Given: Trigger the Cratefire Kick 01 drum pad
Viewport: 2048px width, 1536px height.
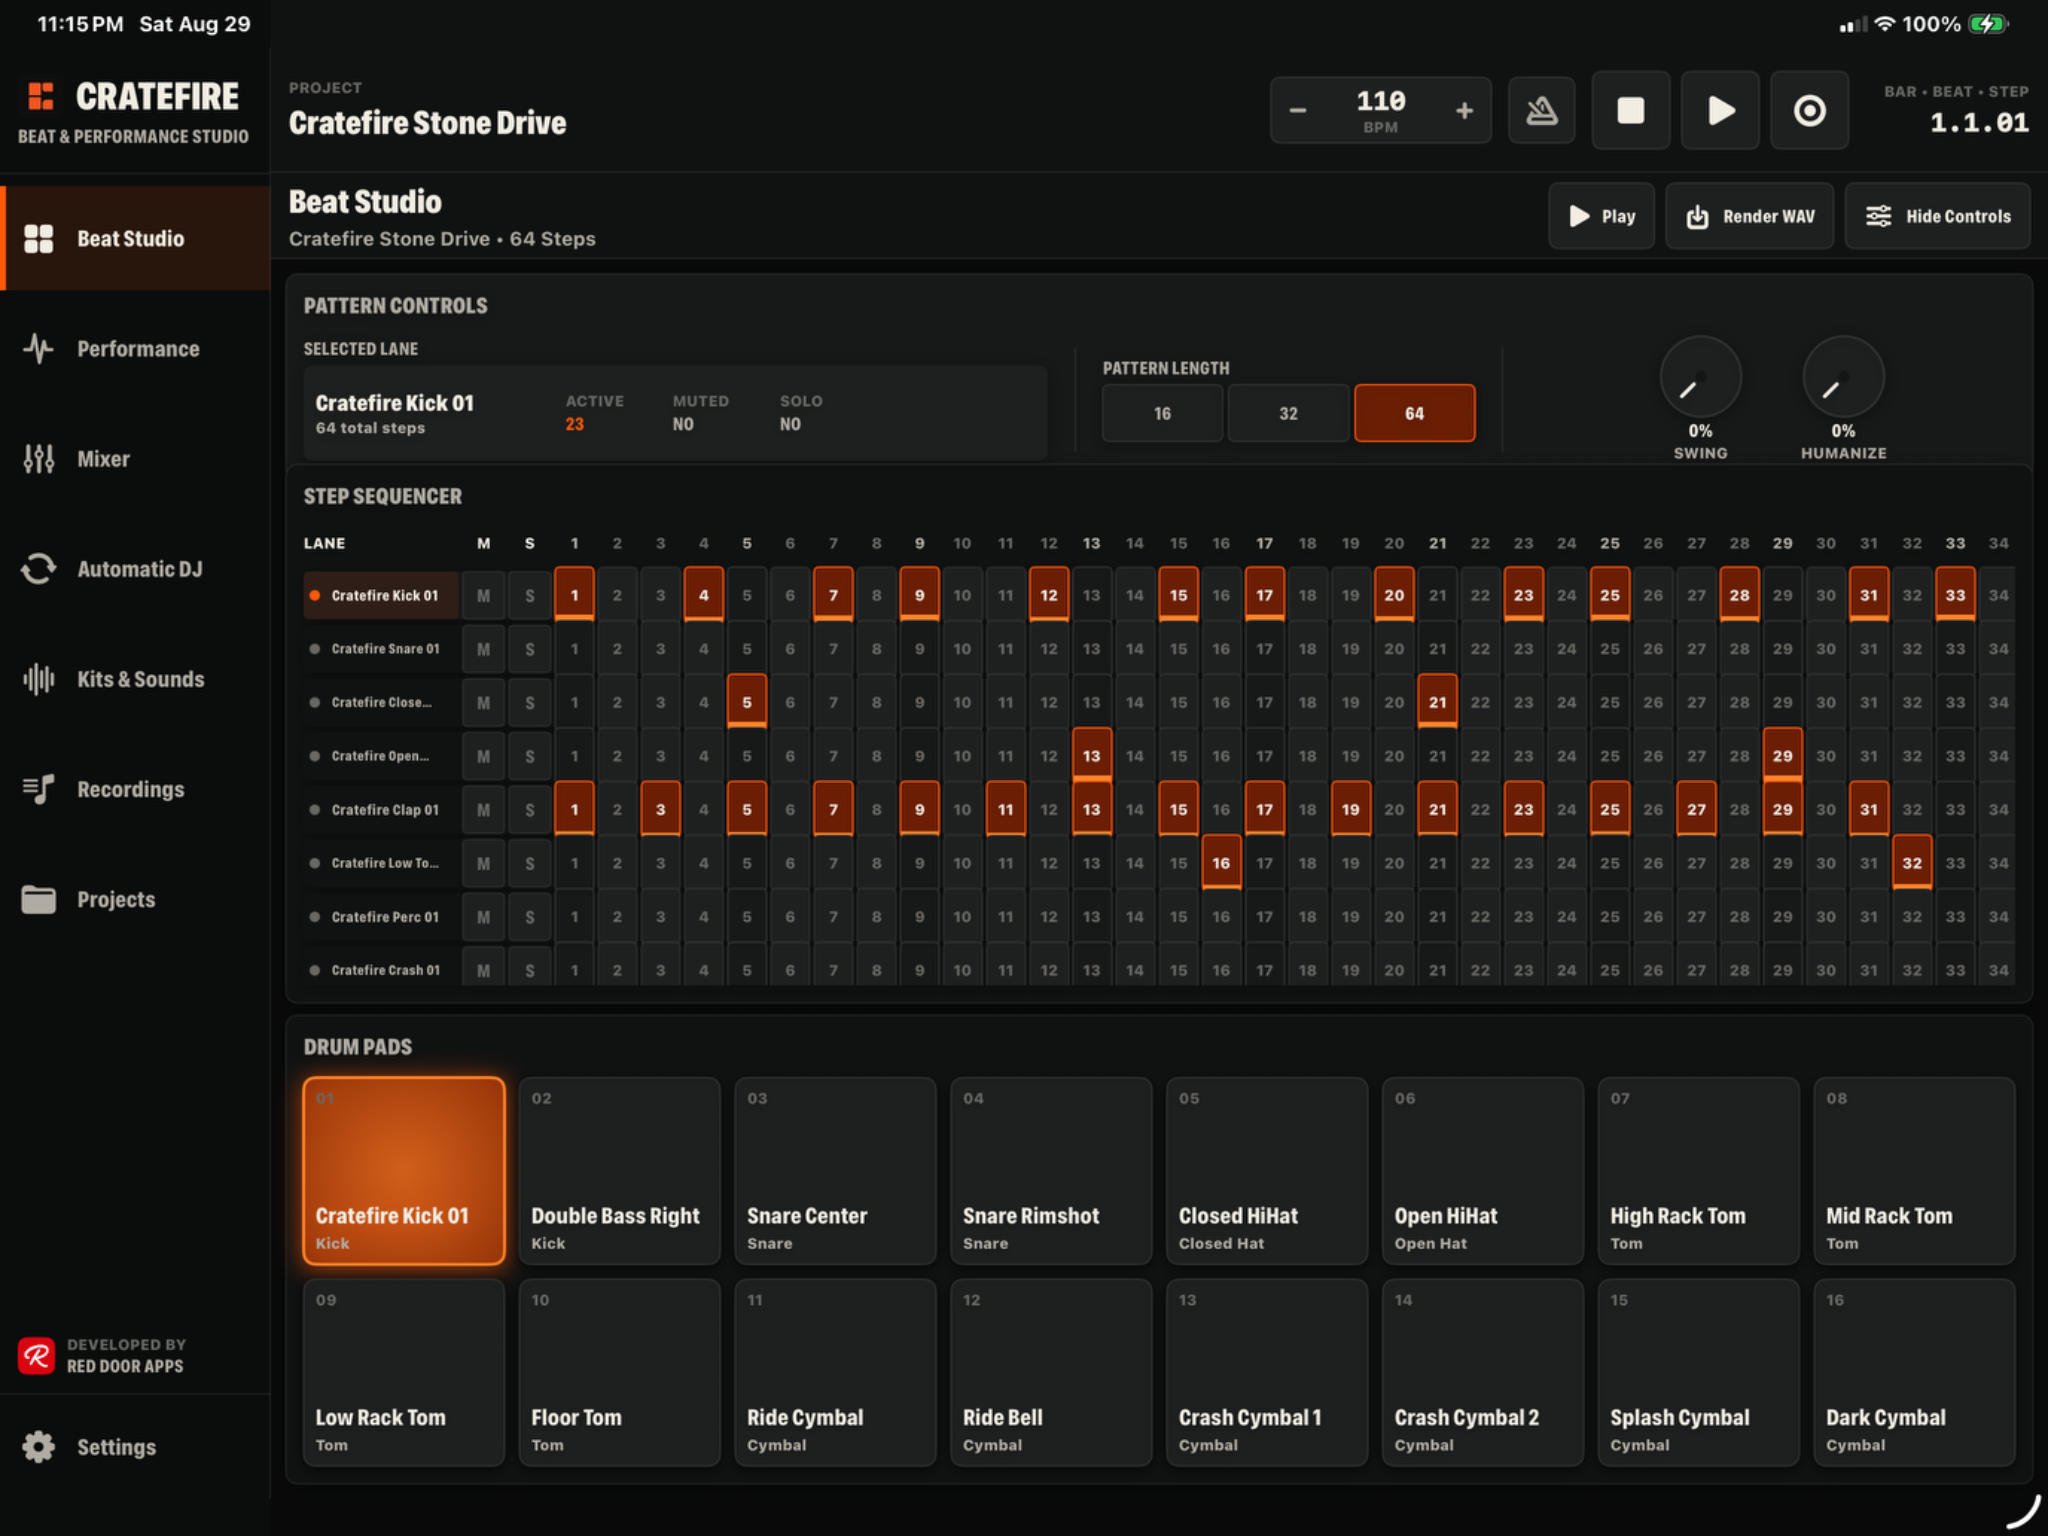Looking at the screenshot, I should coord(404,1171).
